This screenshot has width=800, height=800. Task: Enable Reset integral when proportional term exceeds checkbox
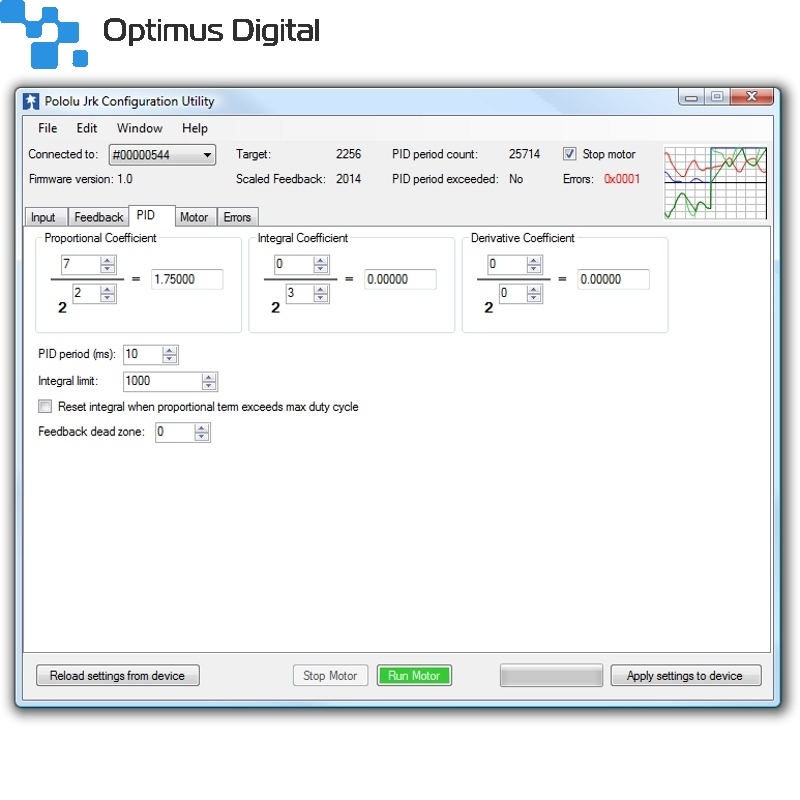click(x=45, y=406)
